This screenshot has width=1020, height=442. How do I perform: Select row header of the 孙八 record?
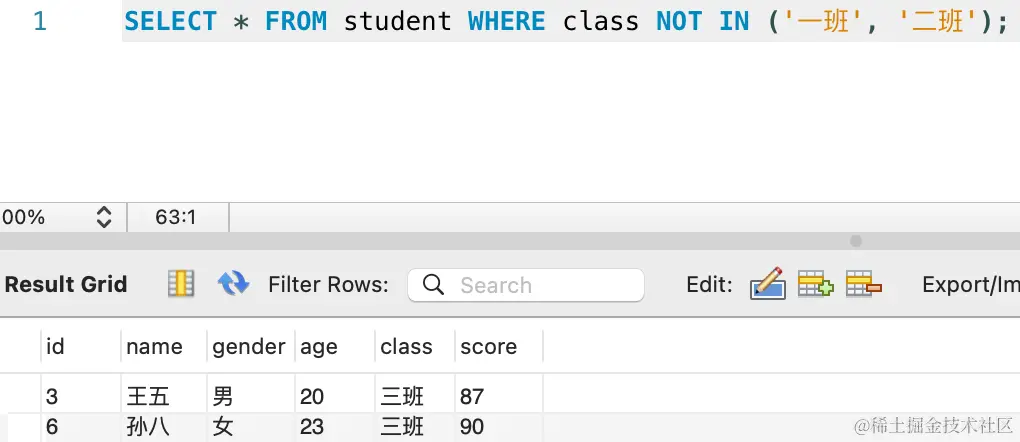[x=24, y=427]
